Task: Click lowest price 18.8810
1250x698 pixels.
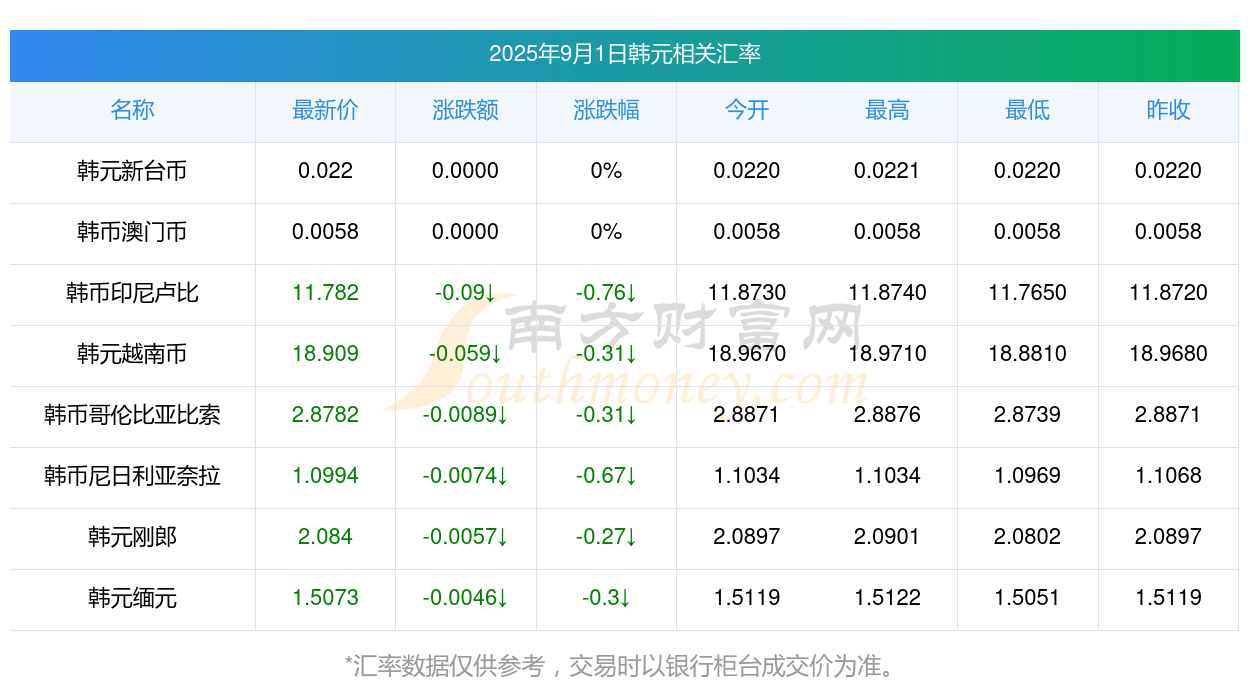Action: tap(1028, 354)
